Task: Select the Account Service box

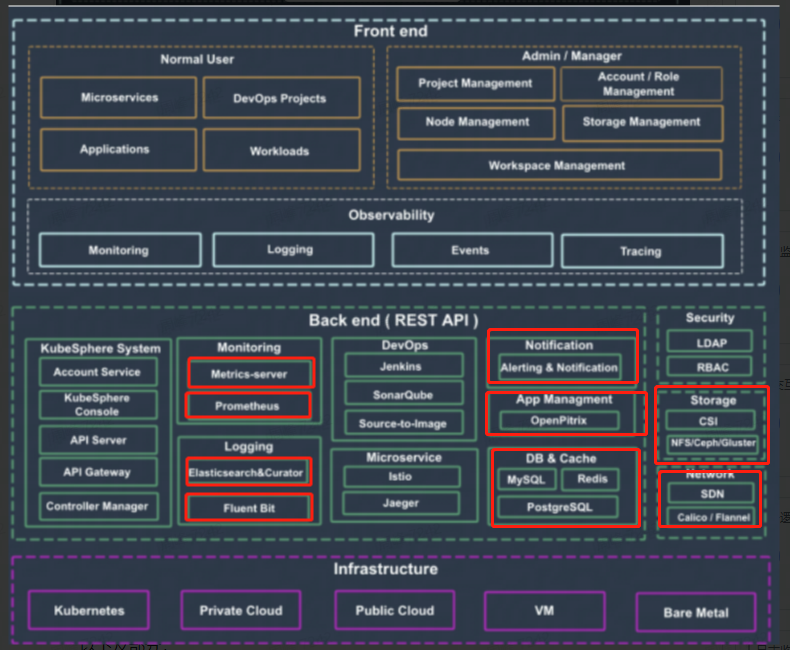Action: coord(98,372)
